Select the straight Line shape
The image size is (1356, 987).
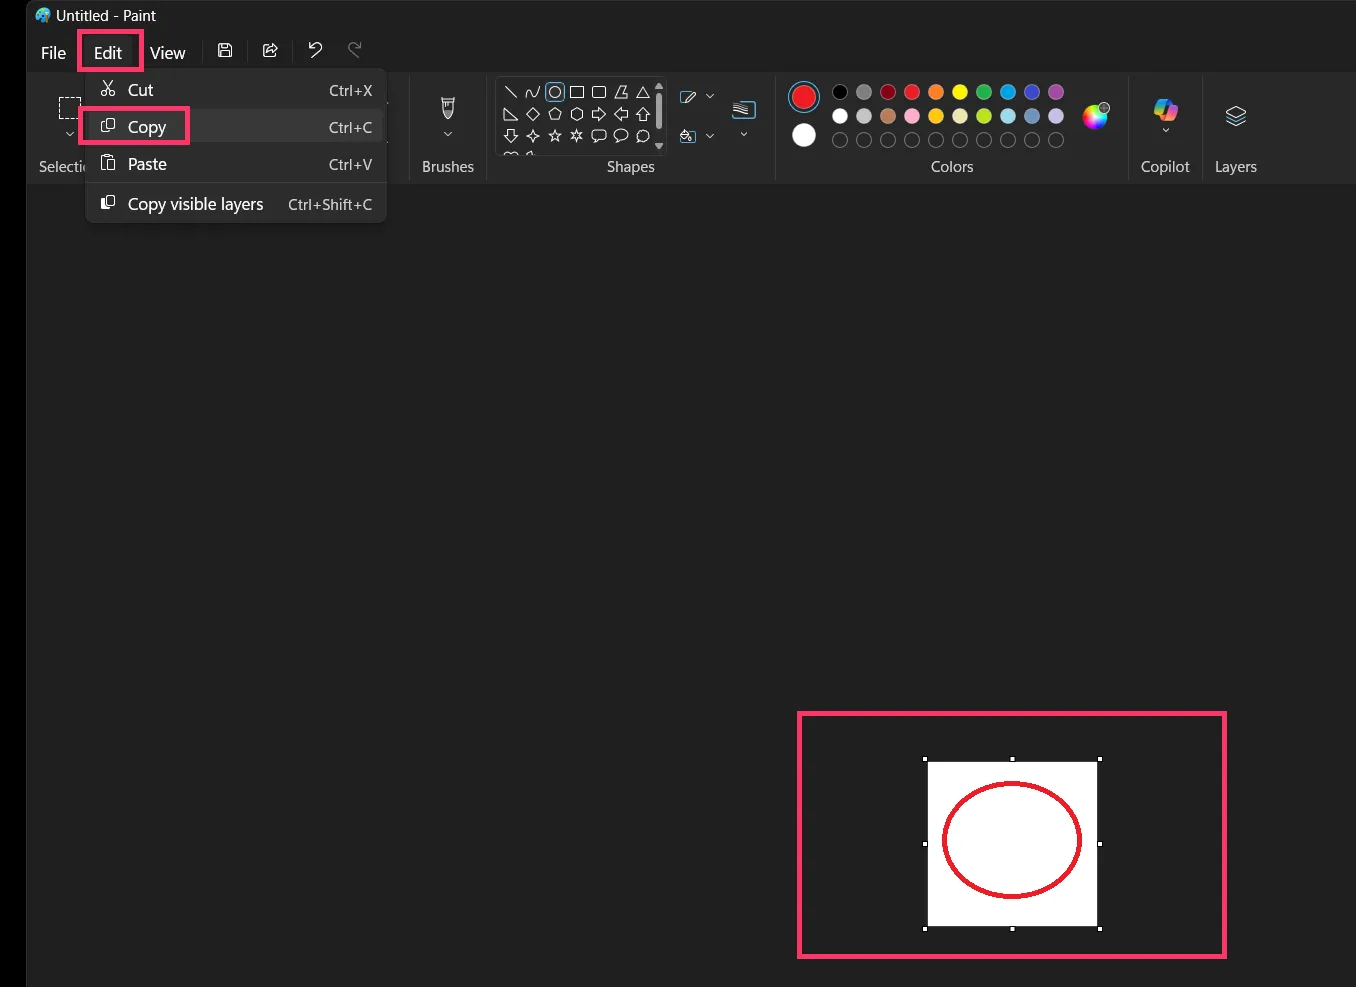tap(511, 92)
